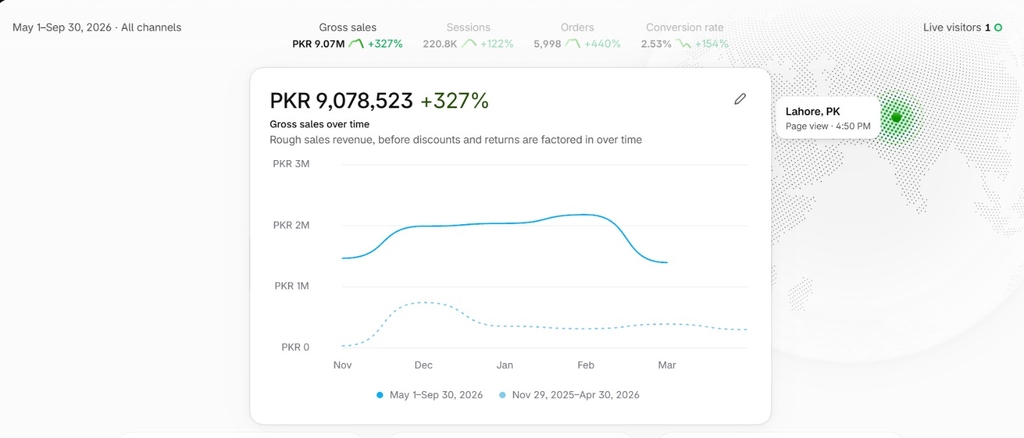Screen dimensions: 1024x438
Task: Click the Nov x-axis label
Action: (x=342, y=365)
